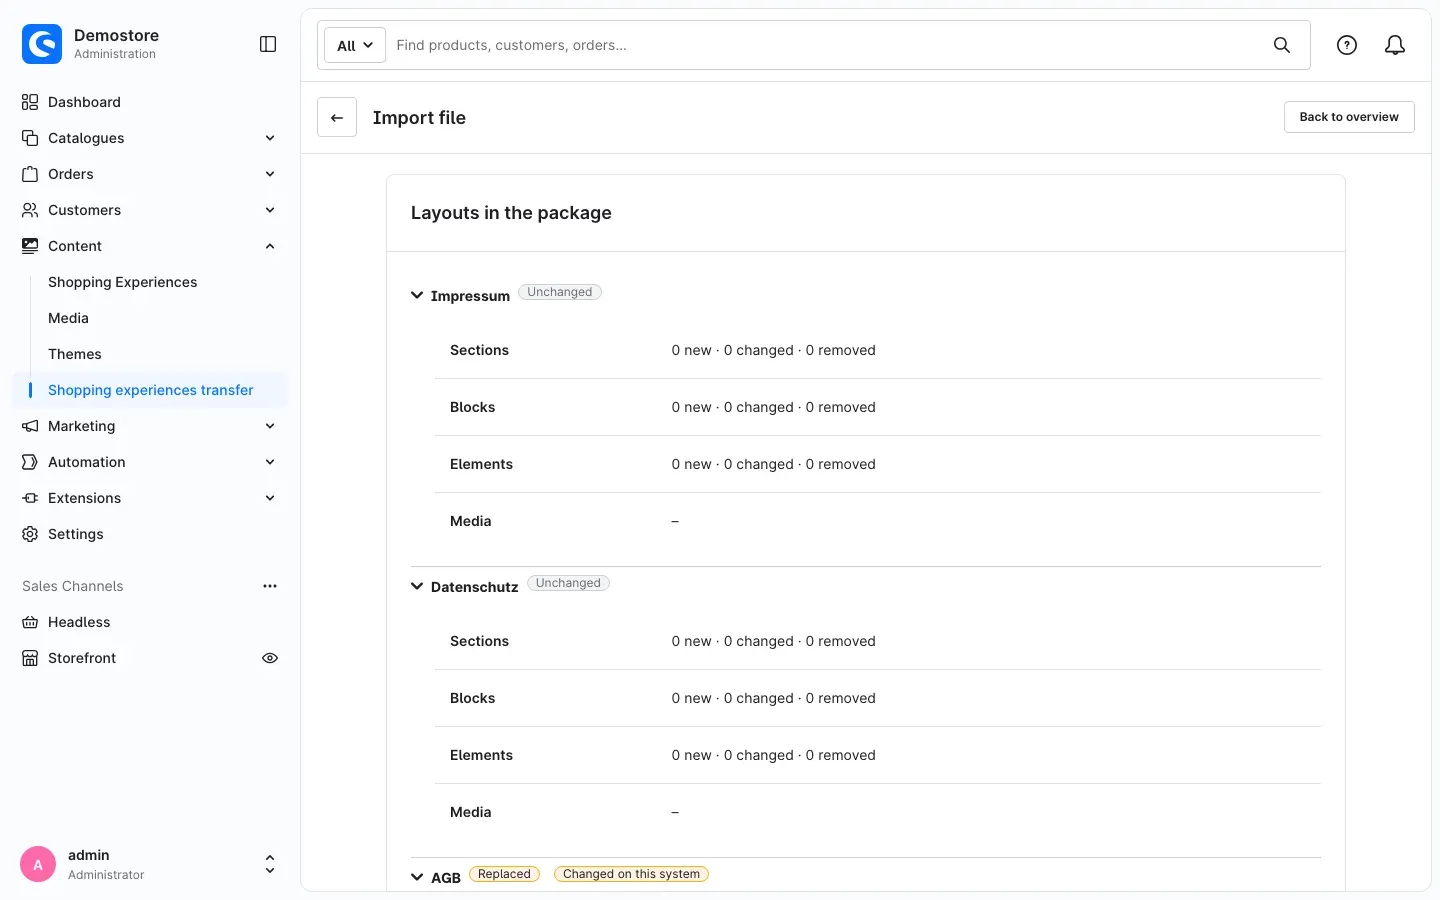
Task: Expand the Extensions menu chevron
Action: [270, 498]
